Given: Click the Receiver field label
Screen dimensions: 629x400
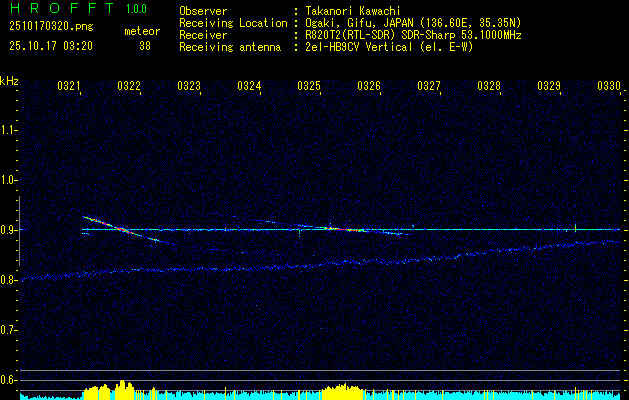Looking at the screenshot, I should (x=203, y=35).
